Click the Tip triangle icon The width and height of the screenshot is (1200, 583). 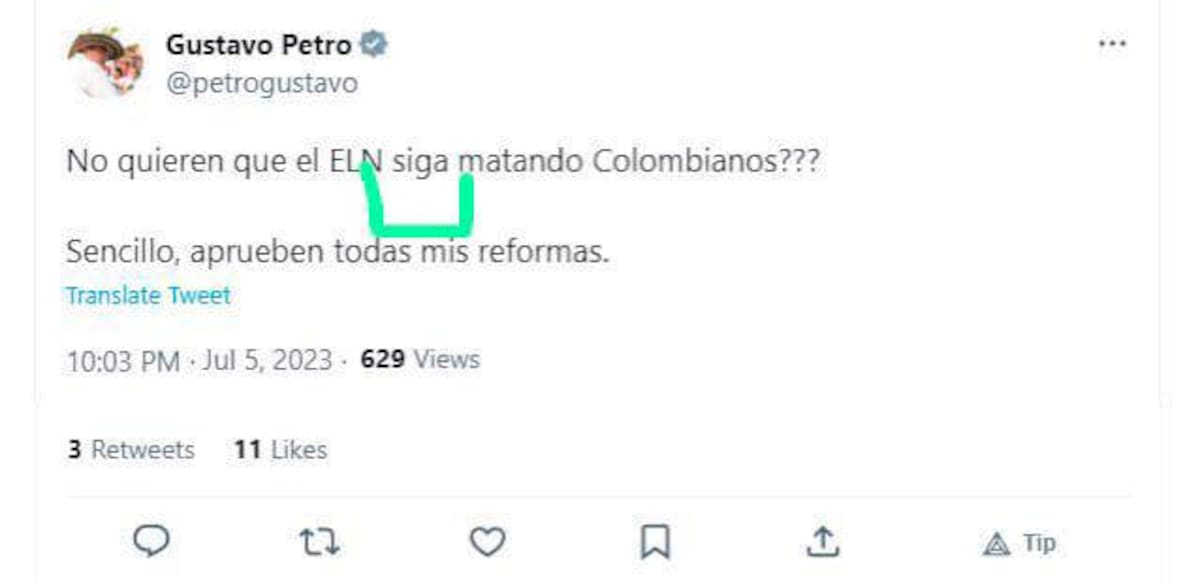click(x=997, y=544)
